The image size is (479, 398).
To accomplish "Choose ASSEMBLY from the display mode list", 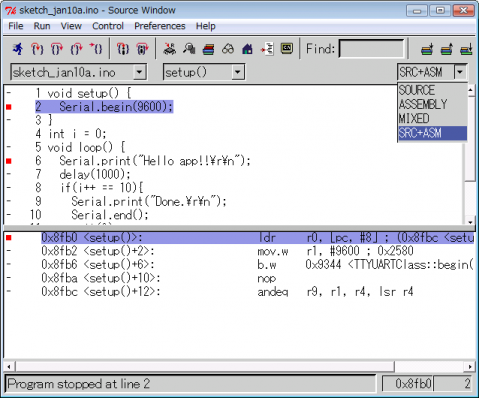I will [x=432, y=104].
